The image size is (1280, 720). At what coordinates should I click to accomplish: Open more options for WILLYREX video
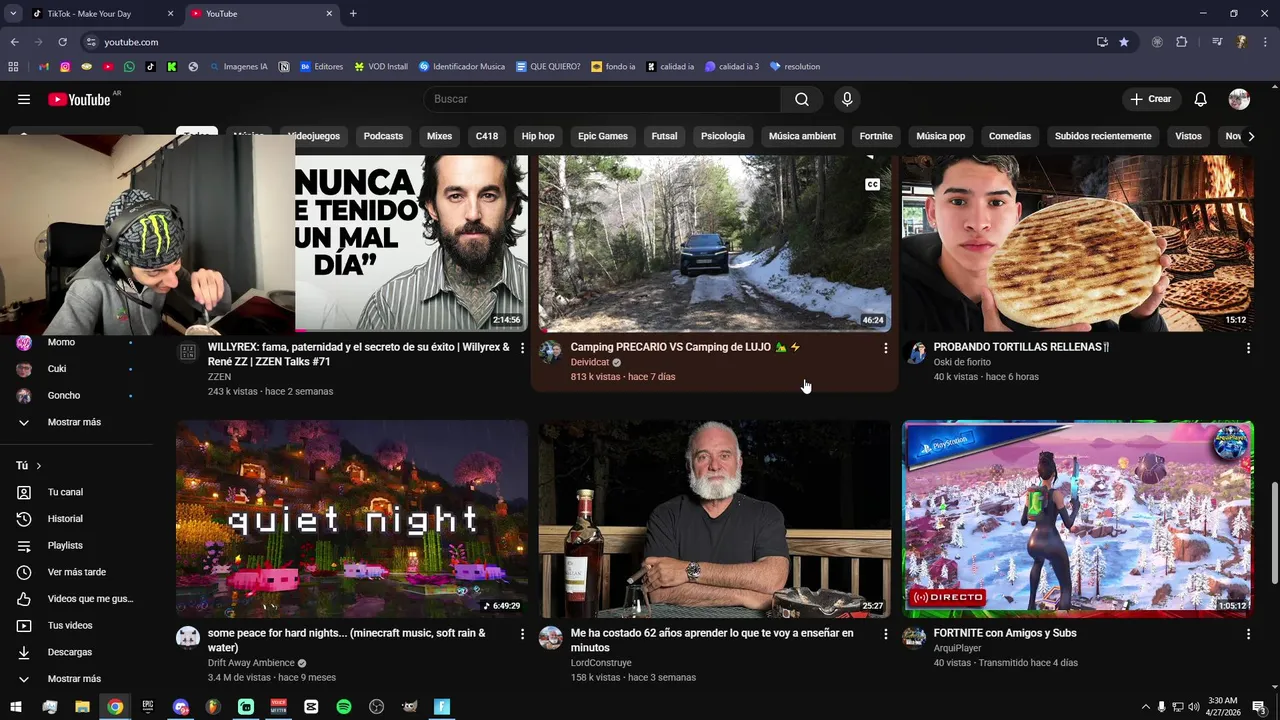click(x=522, y=348)
